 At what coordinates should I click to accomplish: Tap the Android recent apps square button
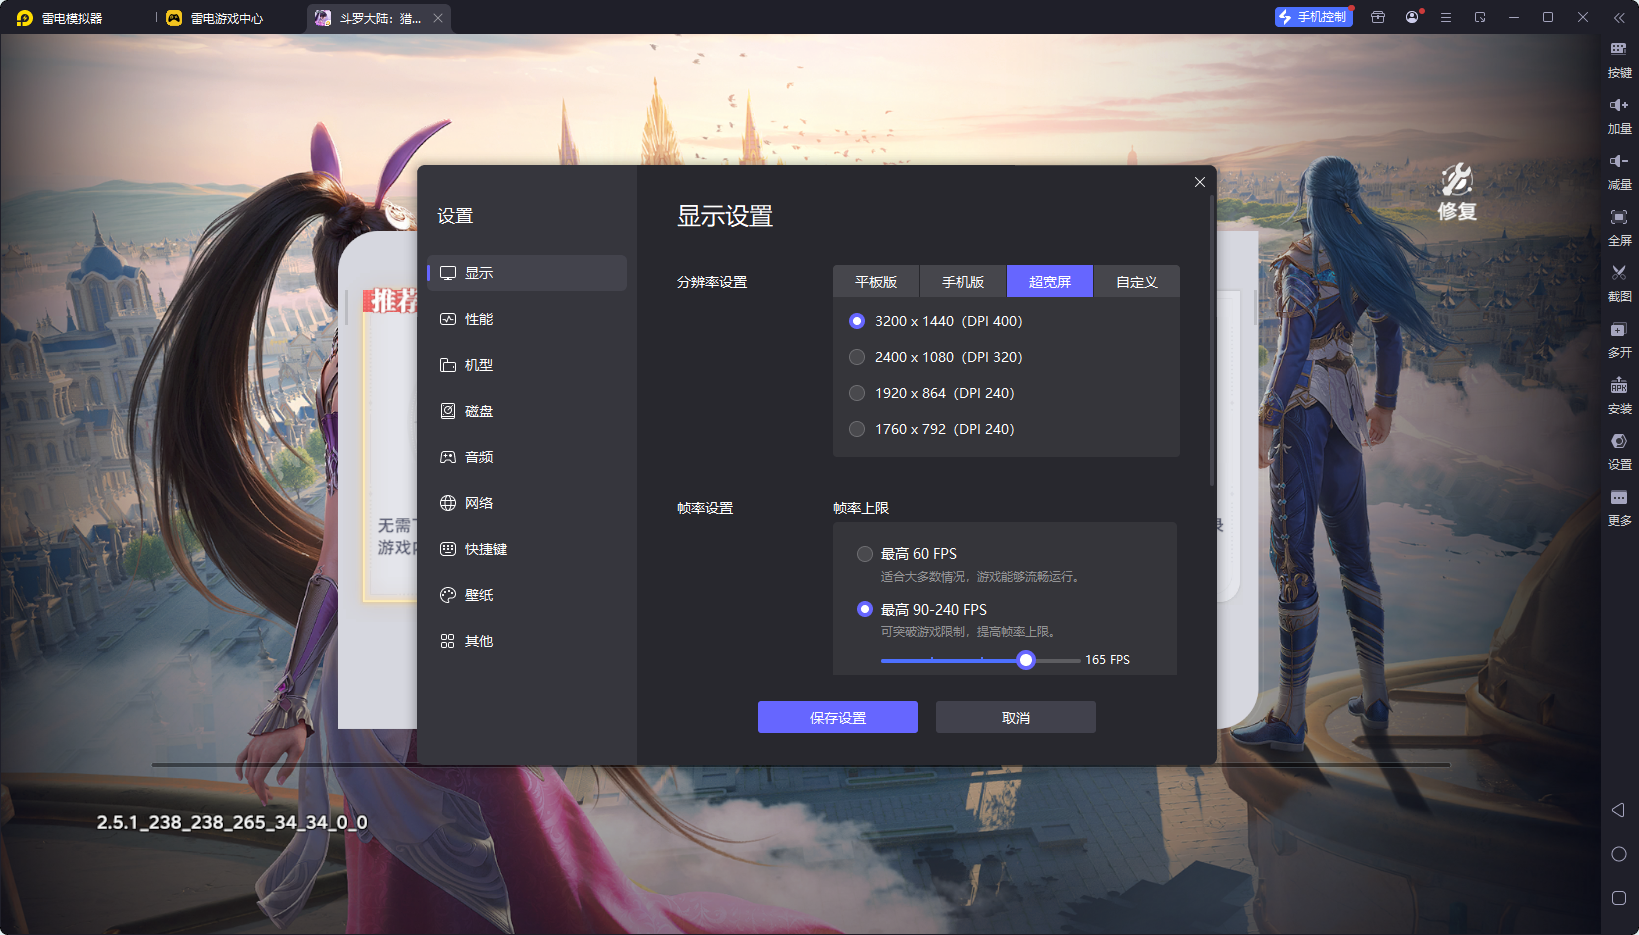[1619, 898]
